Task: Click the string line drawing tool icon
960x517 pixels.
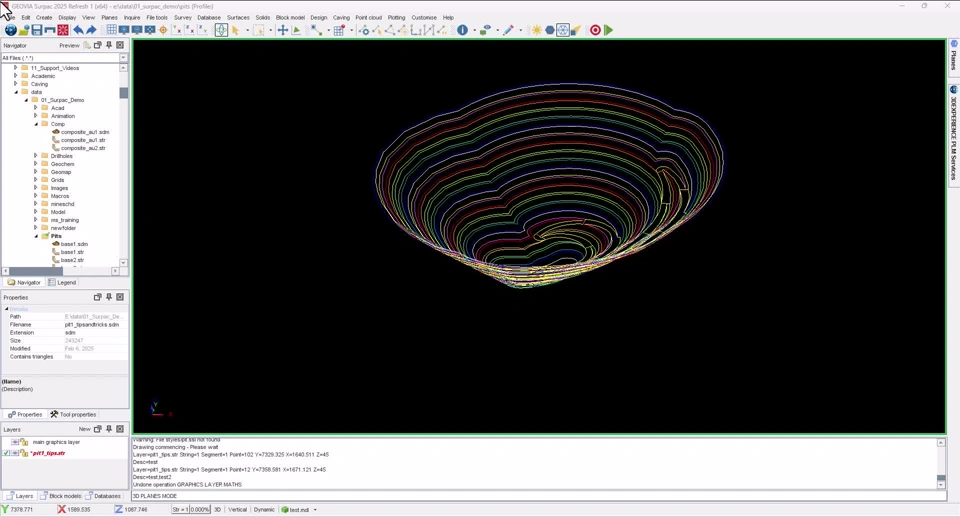Action: [316, 30]
